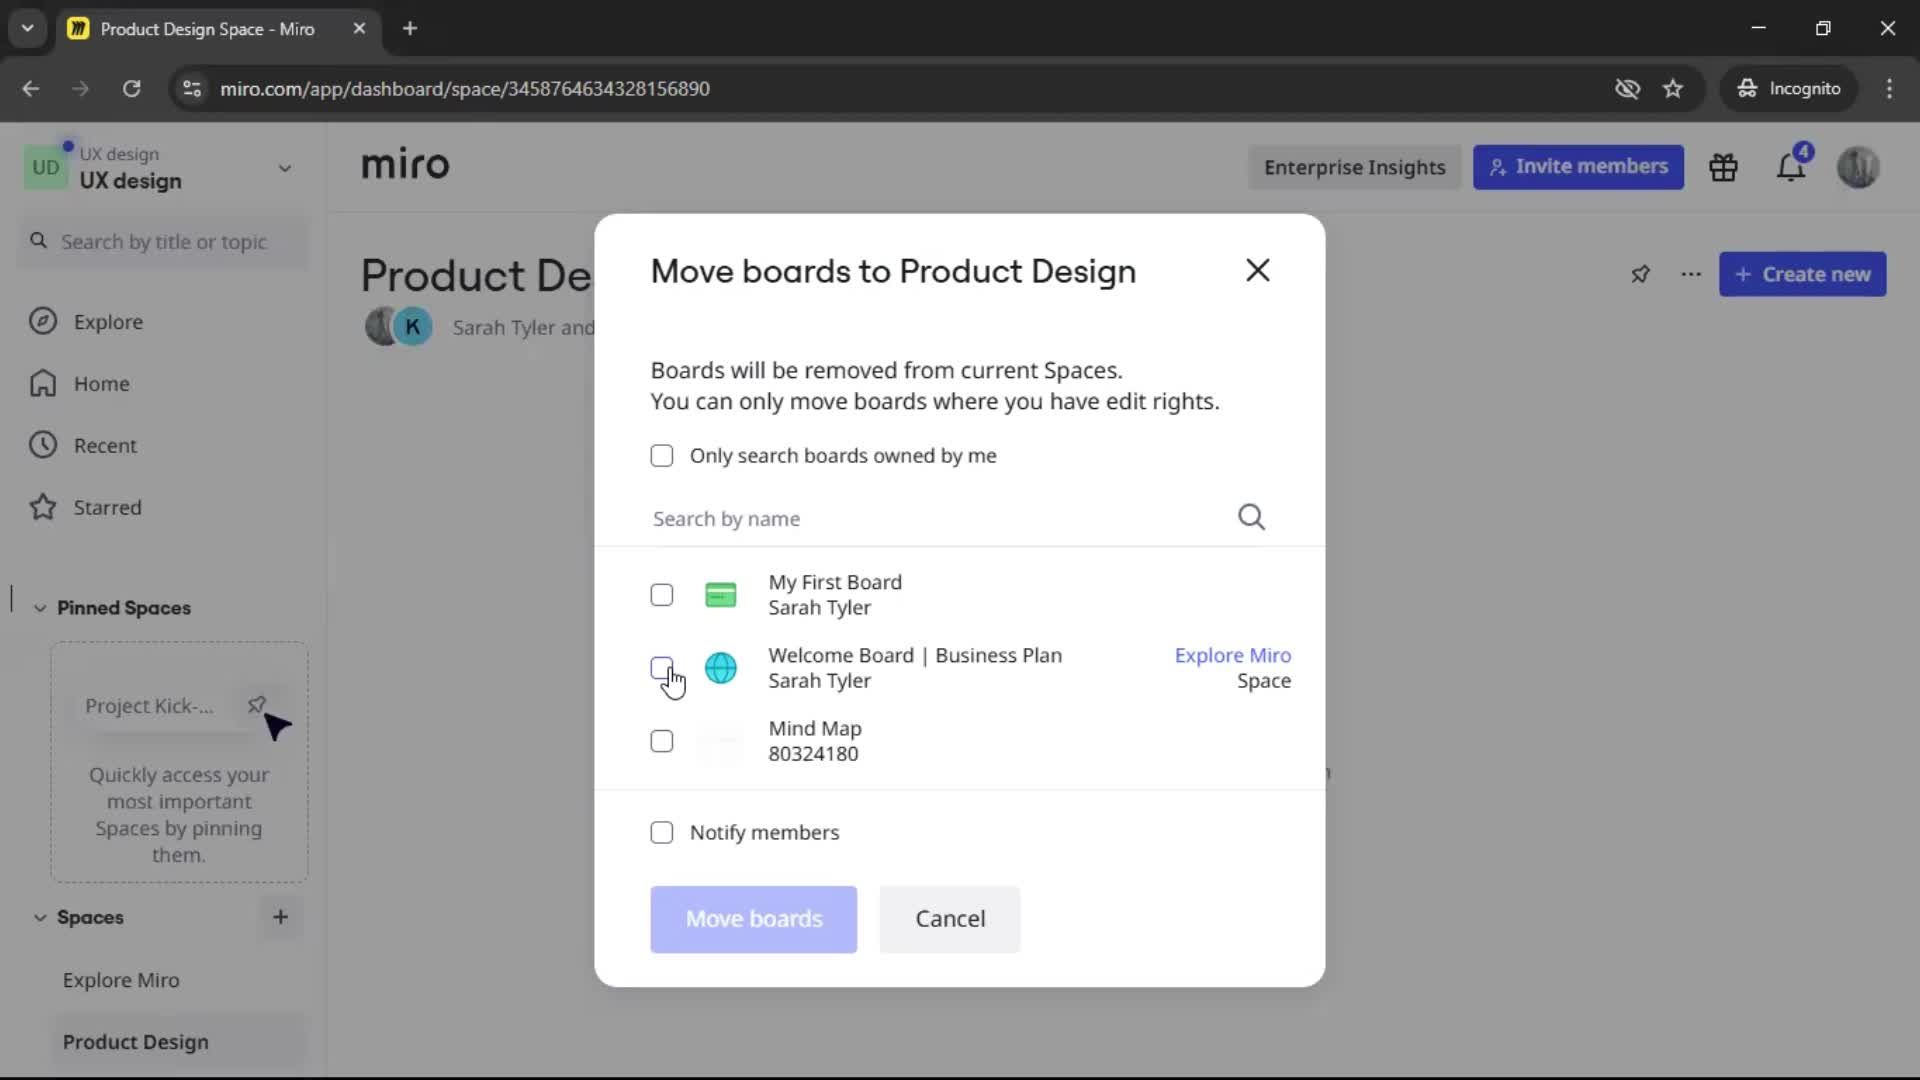Open Chrome three-dot menu

[x=1889, y=89]
